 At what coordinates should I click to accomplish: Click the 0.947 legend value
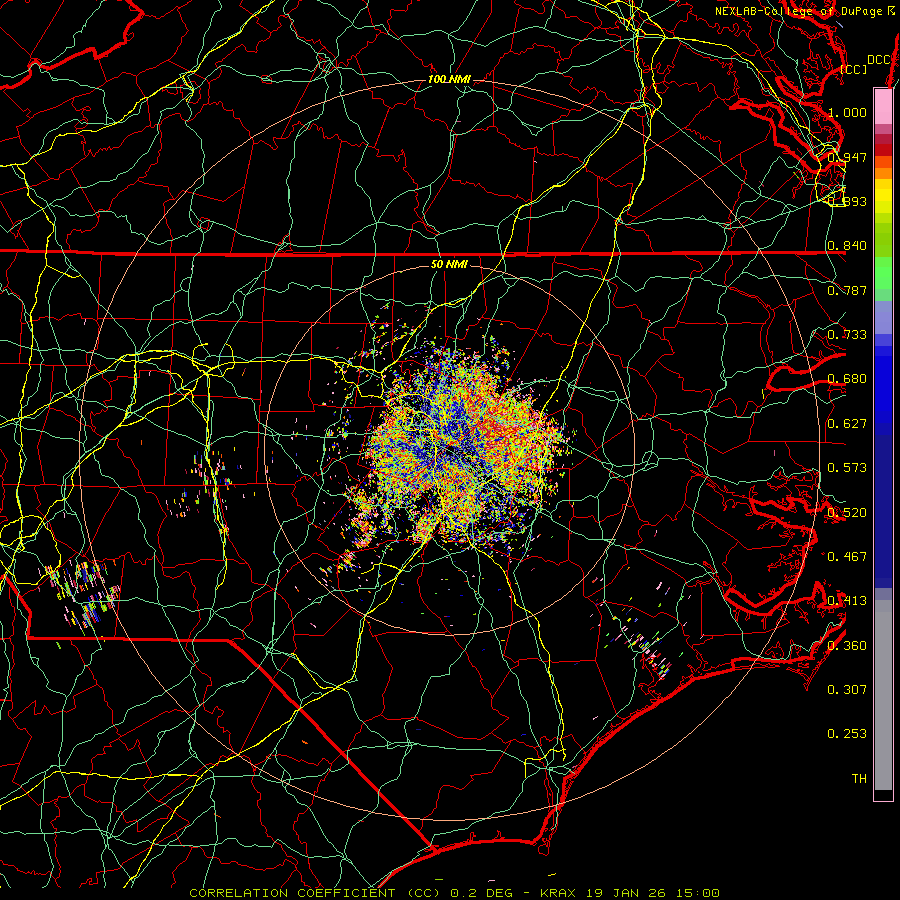[x=847, y=157]
